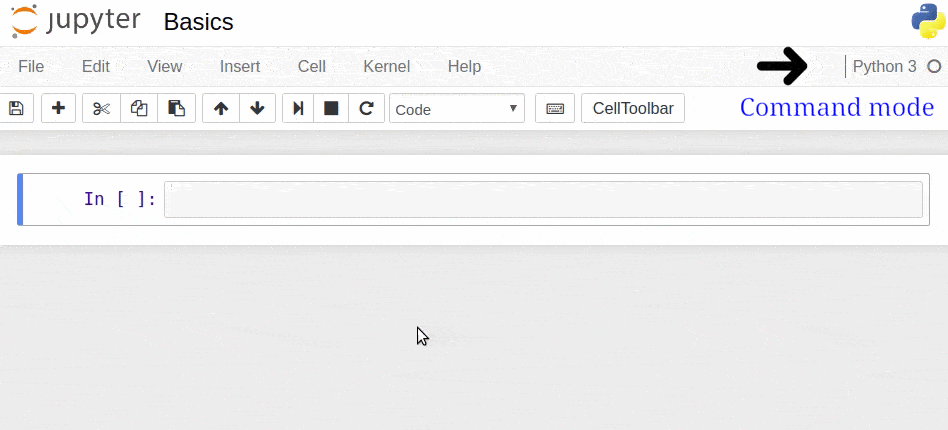
Task: Open the command palette keyboard icon
Action: 555,108
